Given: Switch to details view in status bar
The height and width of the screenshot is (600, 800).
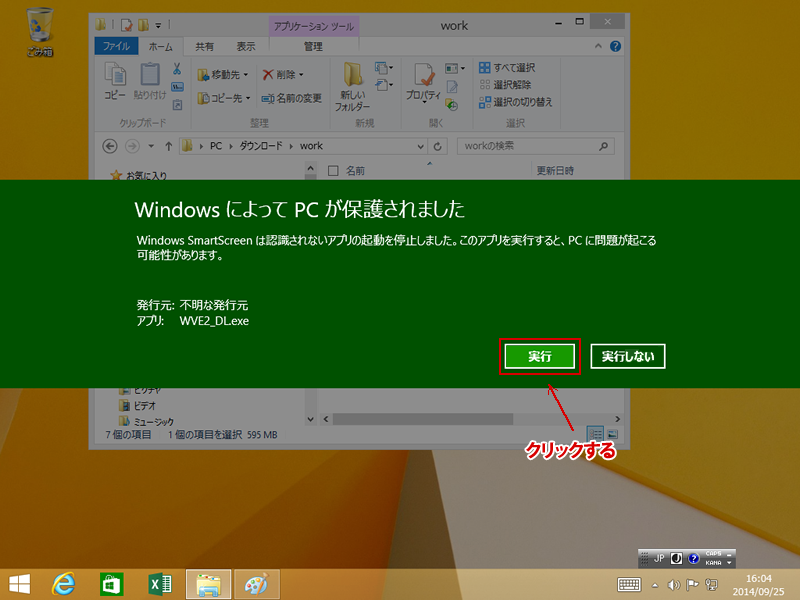Looking at the screenshot, I should click(595, 434).
